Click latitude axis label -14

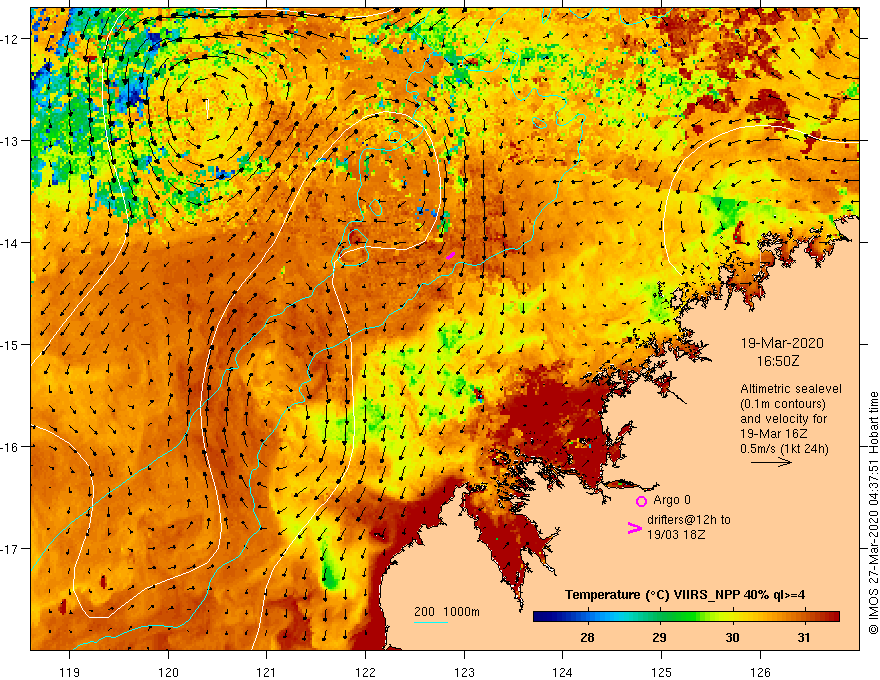pos(10,243)
